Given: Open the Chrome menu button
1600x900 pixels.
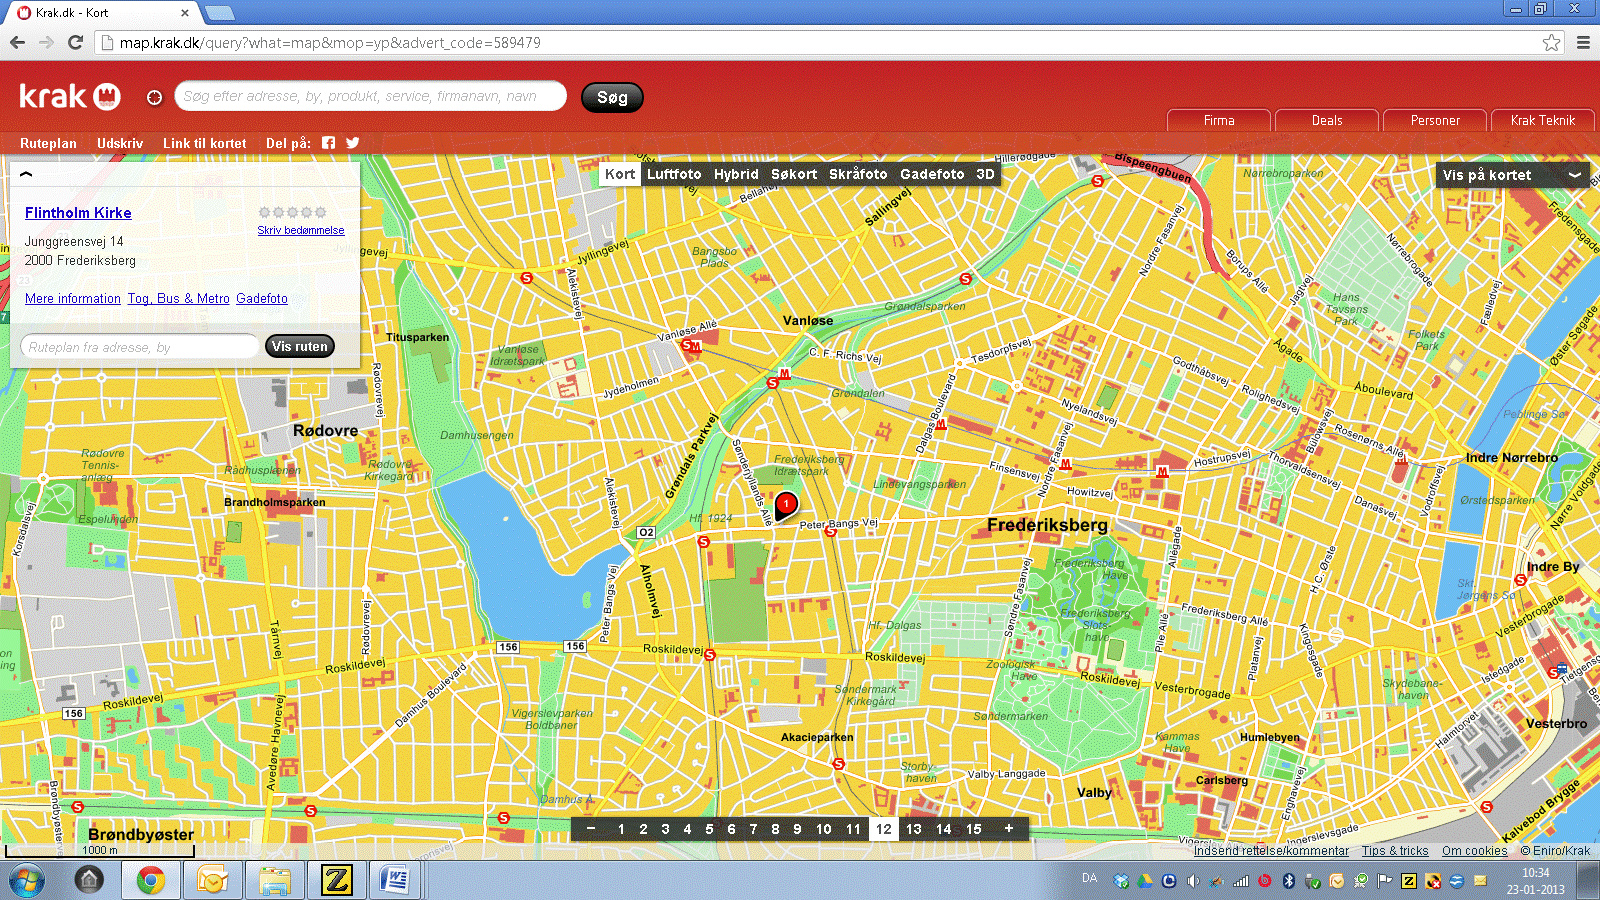Looking at the screenshot, I should click(1583, 42).
